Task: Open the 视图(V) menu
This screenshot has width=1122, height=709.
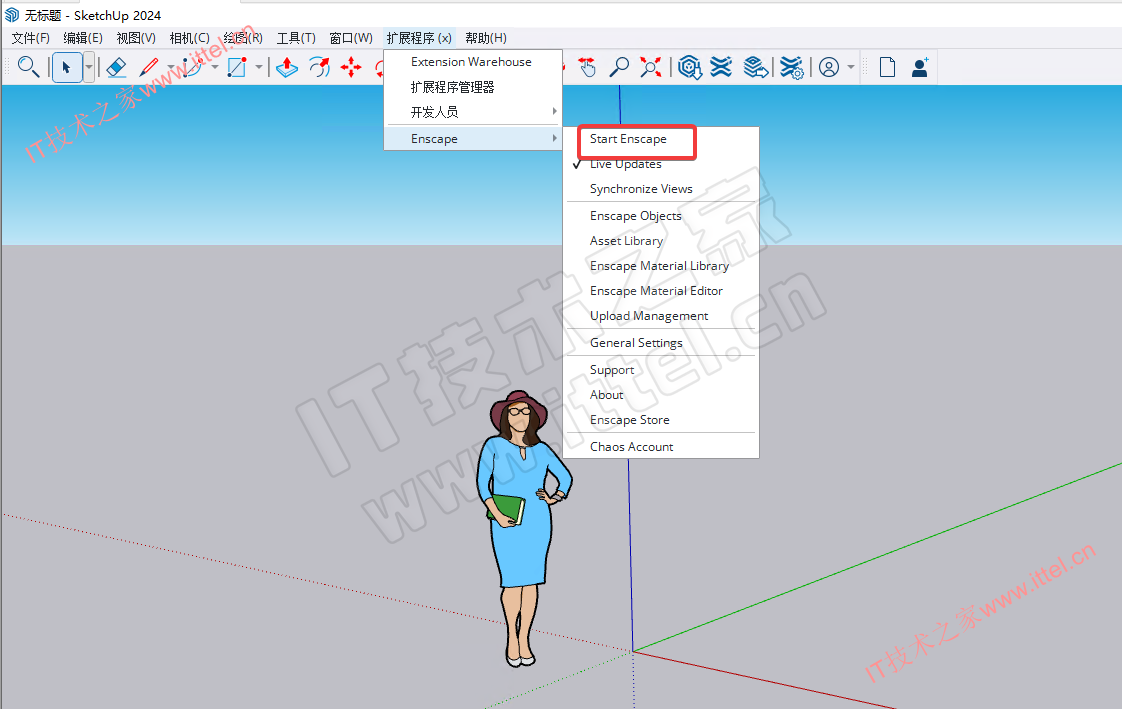Action: (136, 38)
